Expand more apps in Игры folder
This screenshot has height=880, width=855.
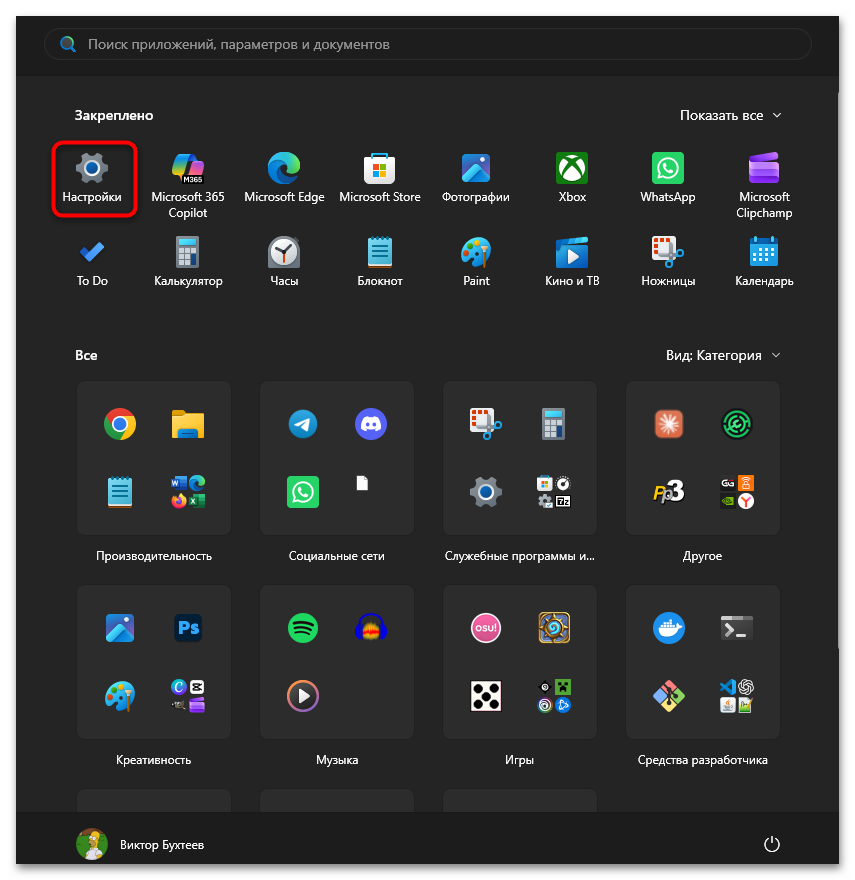554,696
